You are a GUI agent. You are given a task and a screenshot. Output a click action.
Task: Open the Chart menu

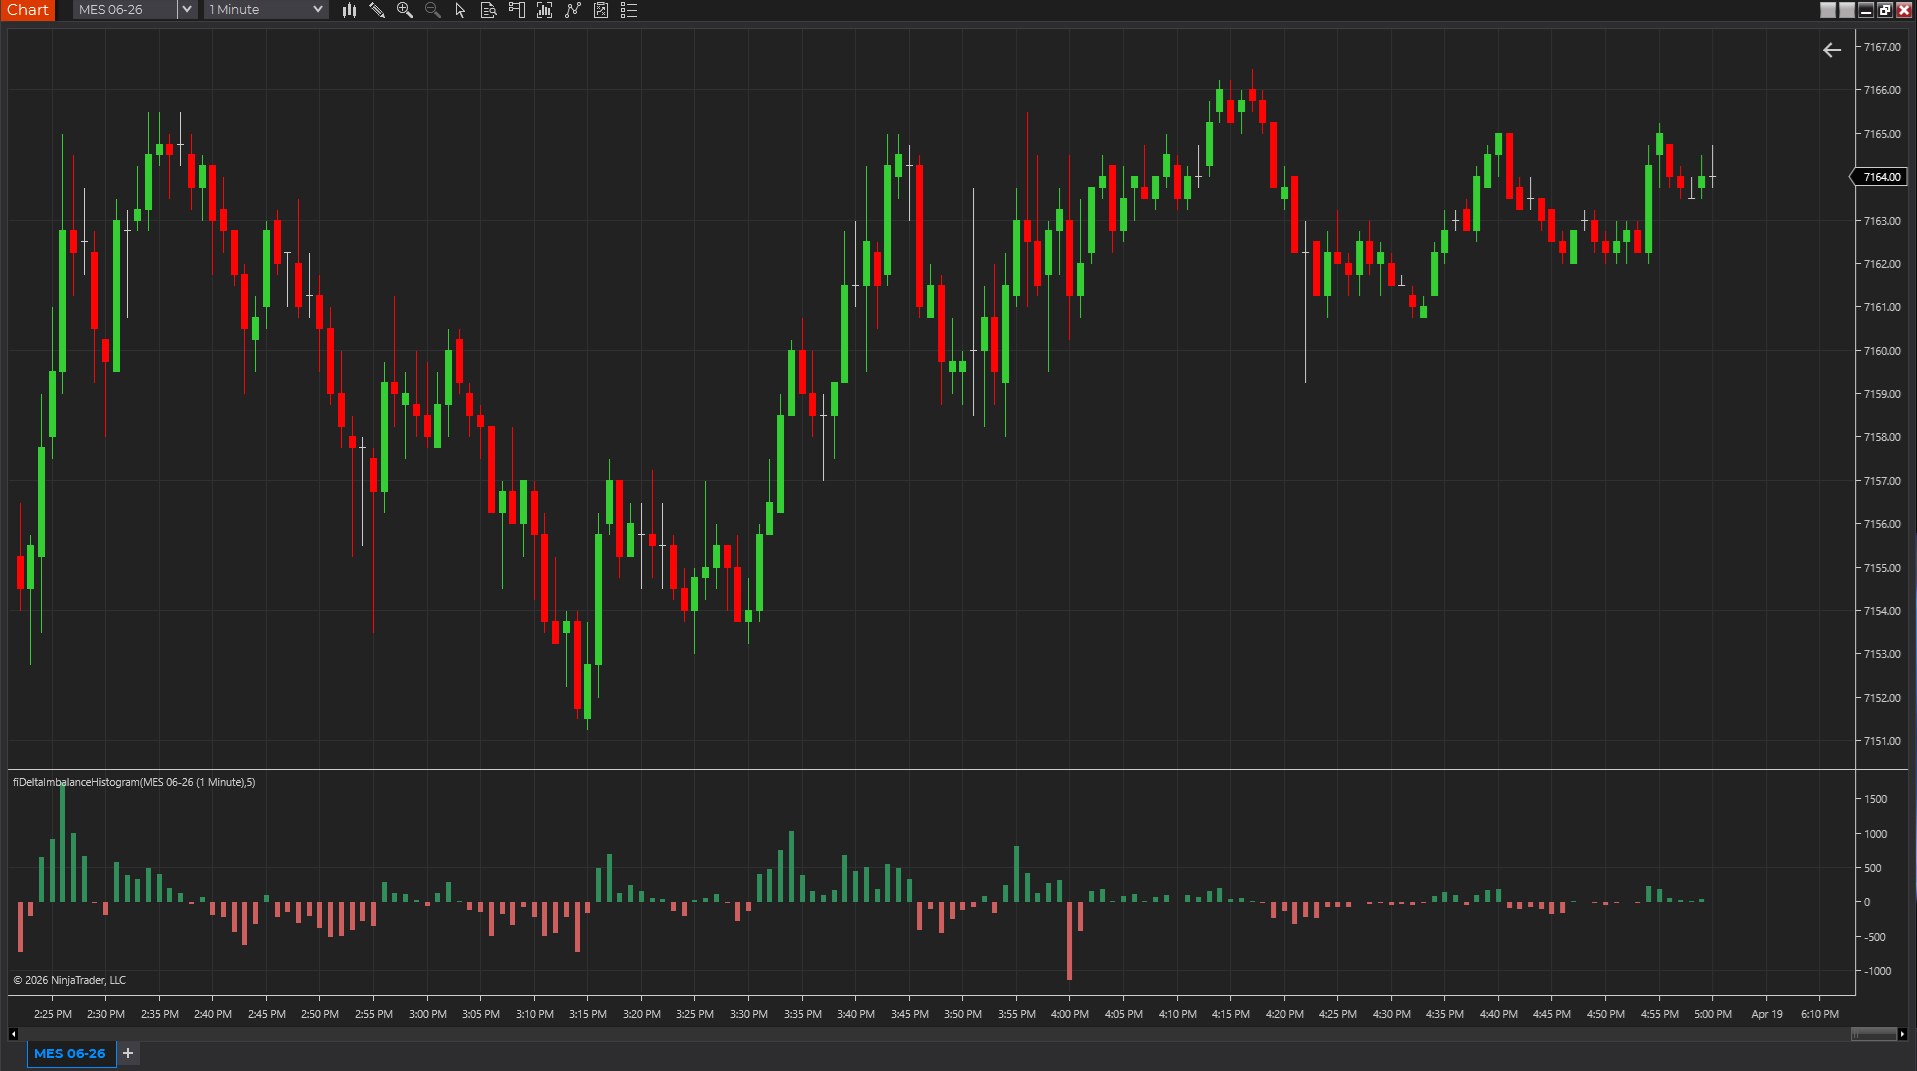[28, 10]
